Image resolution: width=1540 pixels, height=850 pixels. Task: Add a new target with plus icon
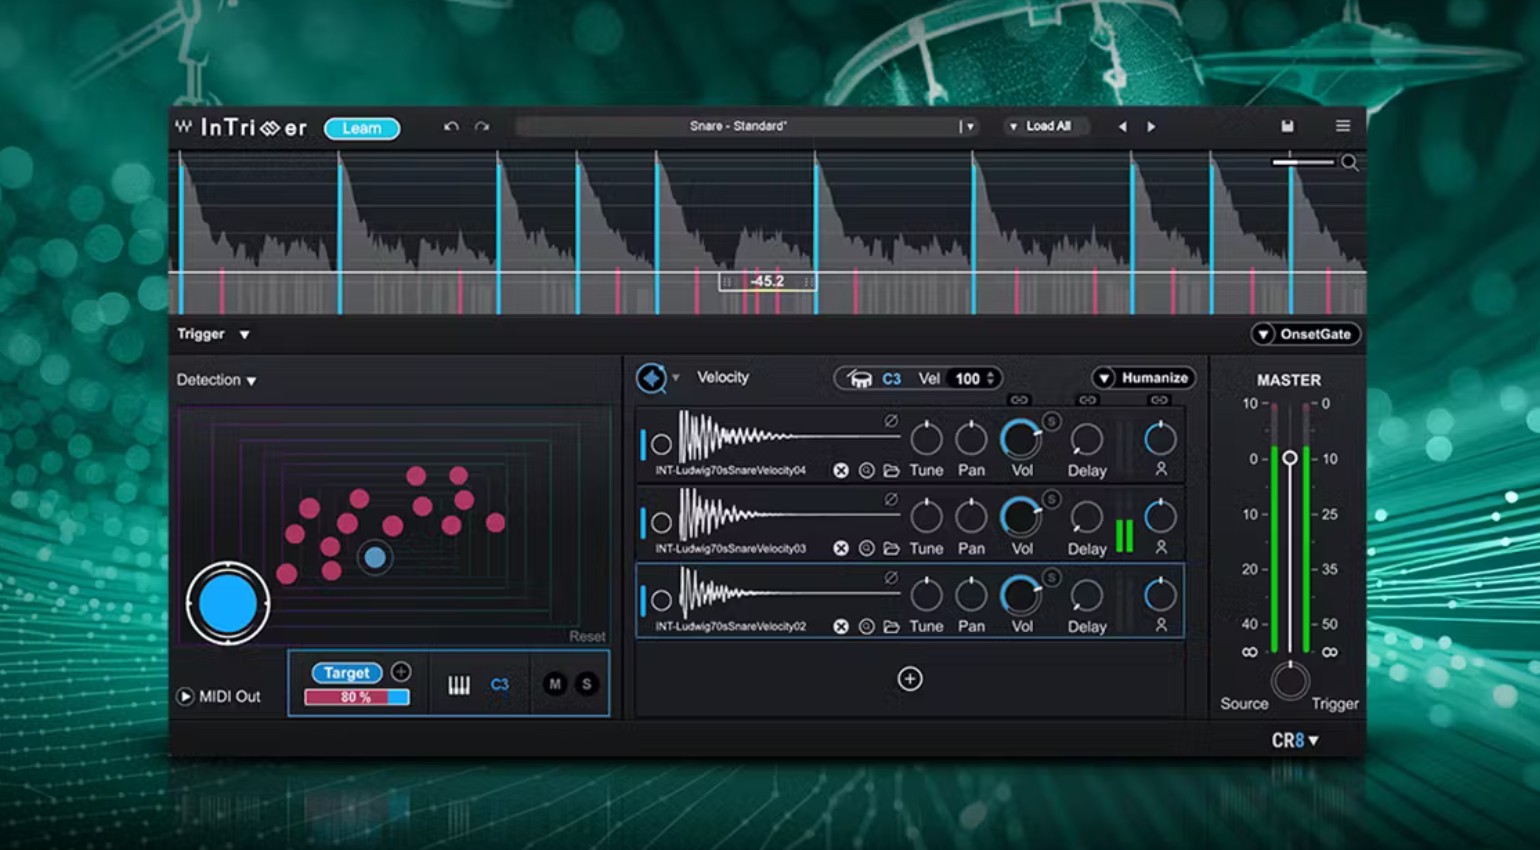tap(401, 672)
